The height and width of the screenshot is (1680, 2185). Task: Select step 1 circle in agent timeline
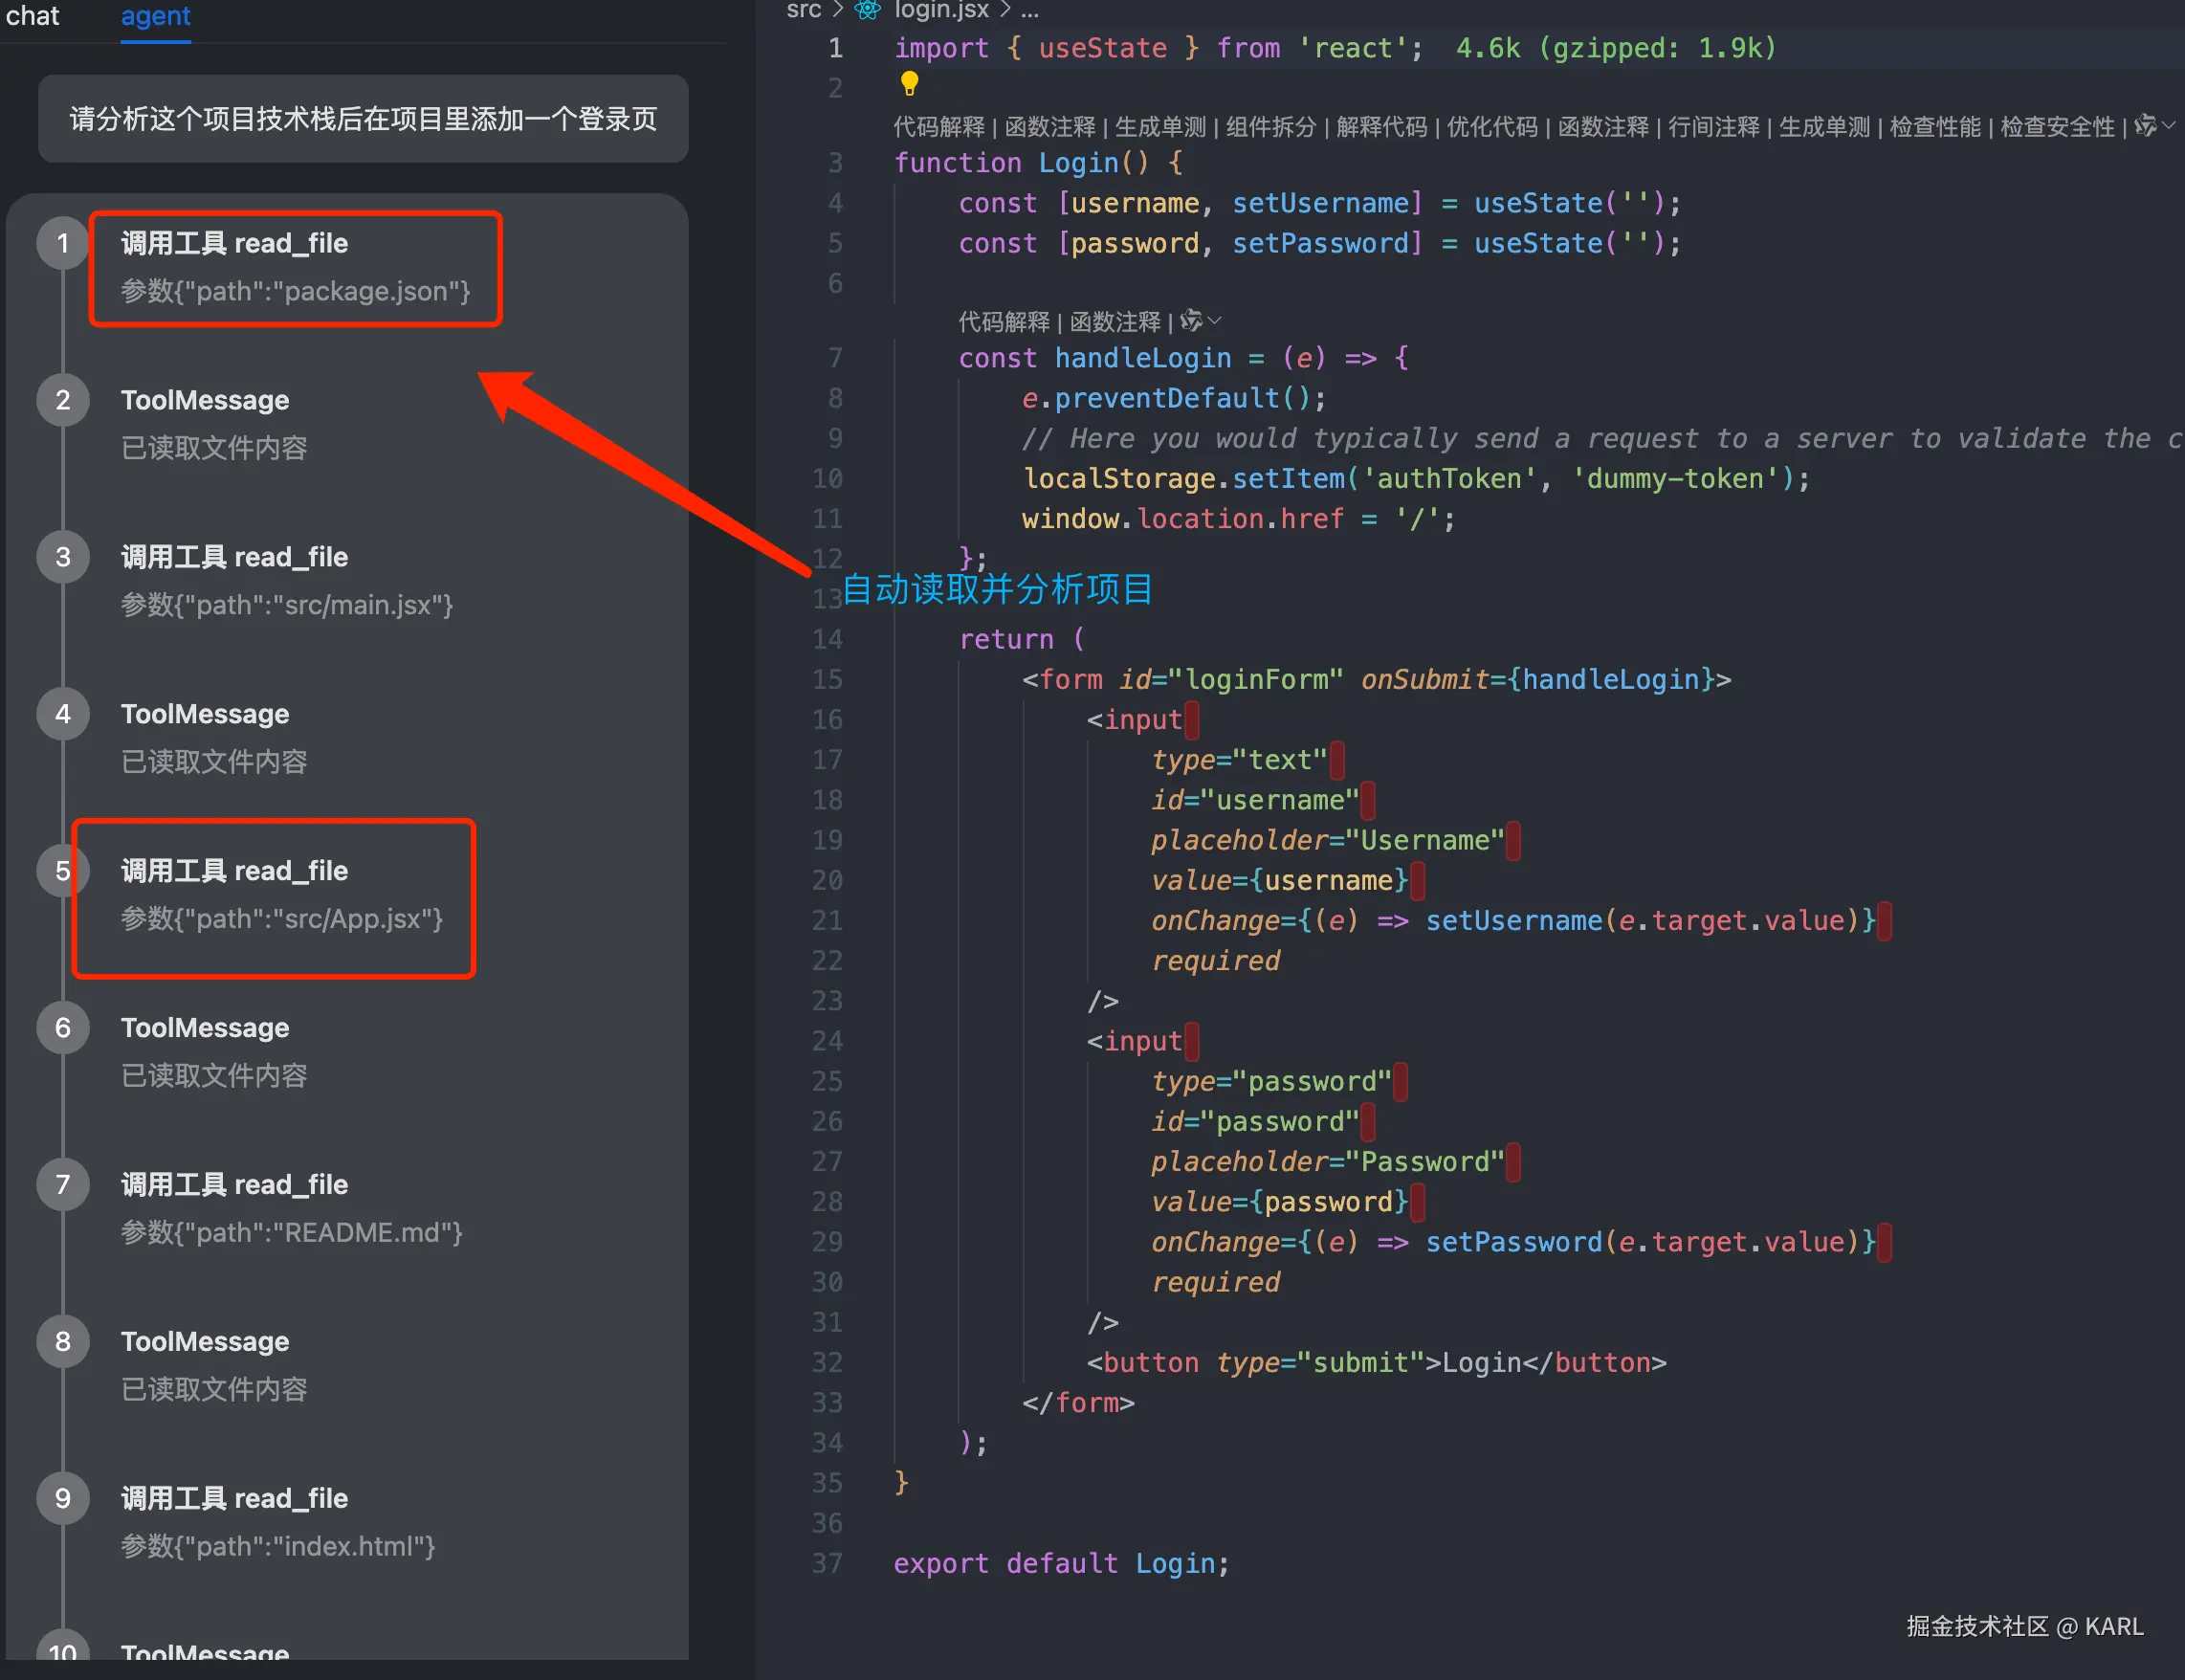(x=62, y=243)
